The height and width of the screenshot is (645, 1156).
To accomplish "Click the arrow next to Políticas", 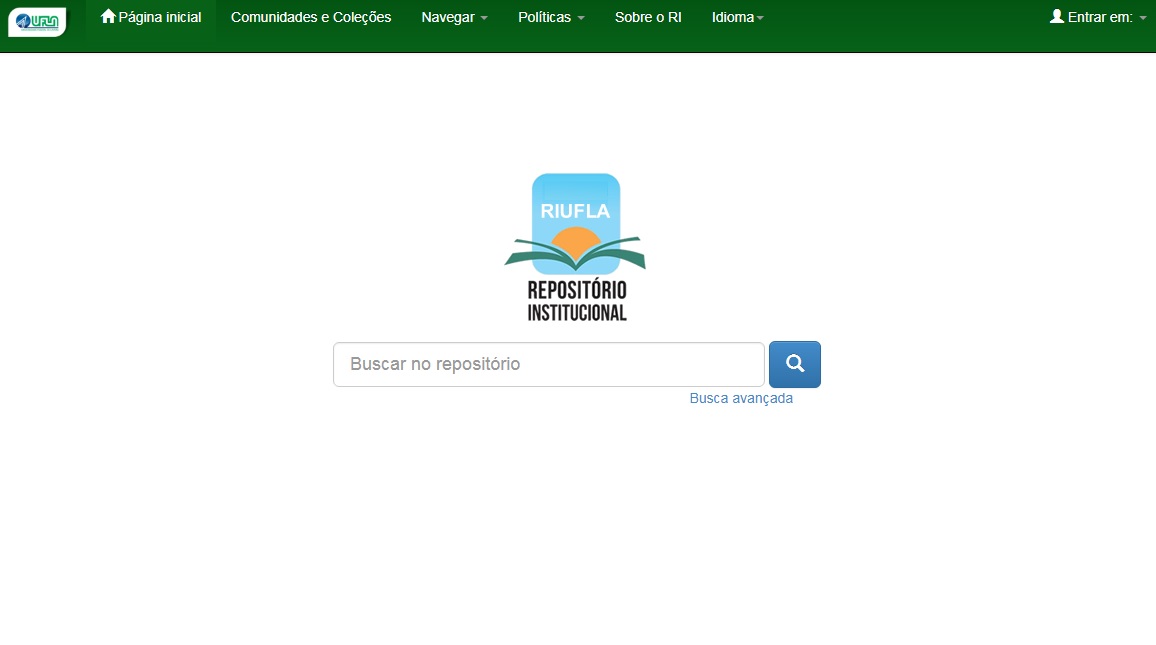I will 581,18.
